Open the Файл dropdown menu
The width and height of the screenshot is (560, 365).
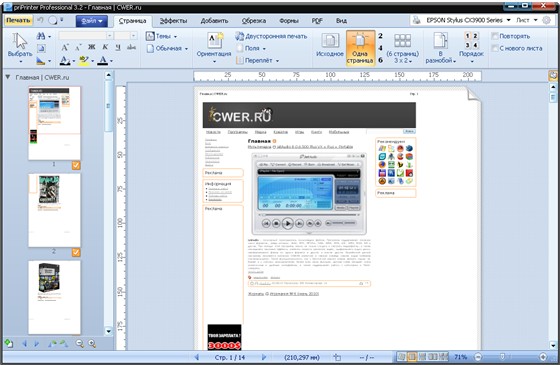(92, 21)
